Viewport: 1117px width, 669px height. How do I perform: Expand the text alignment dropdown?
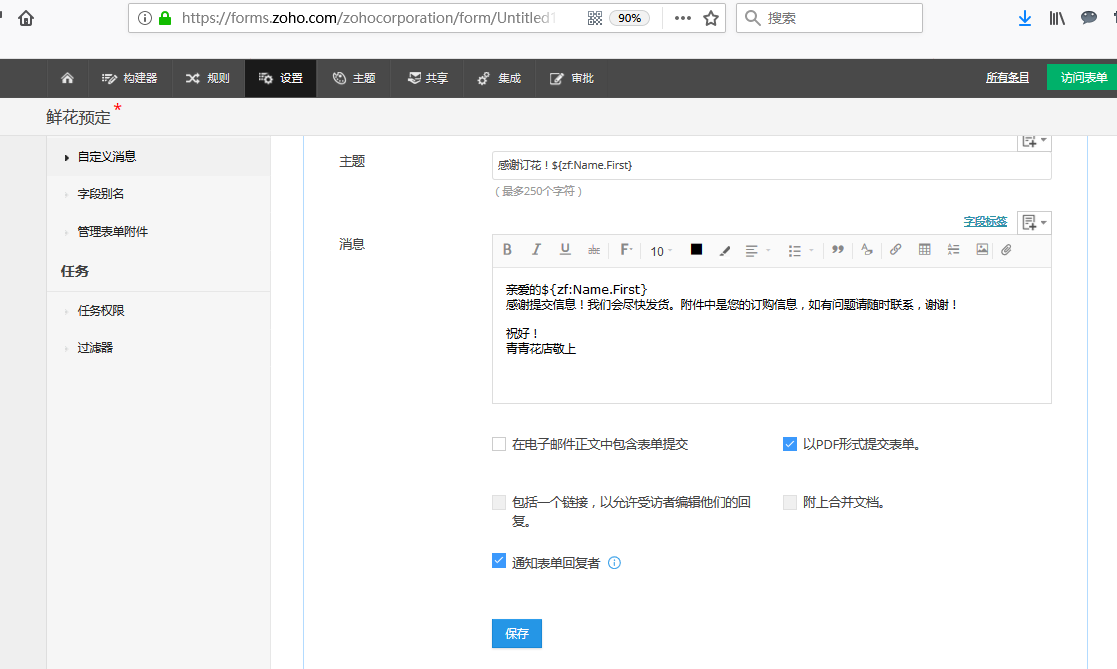tap(758, 251)
